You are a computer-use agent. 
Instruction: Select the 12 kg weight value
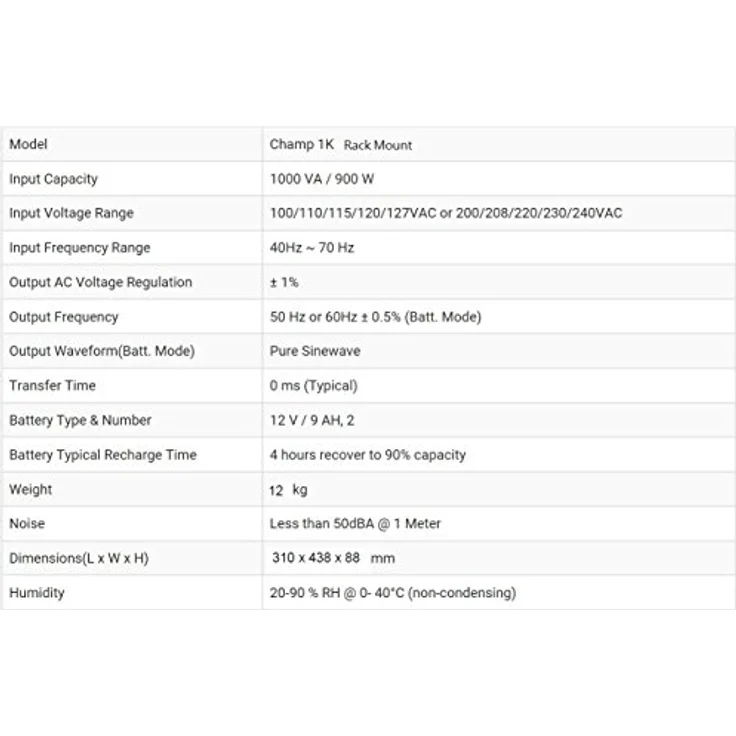pos(288,490)
